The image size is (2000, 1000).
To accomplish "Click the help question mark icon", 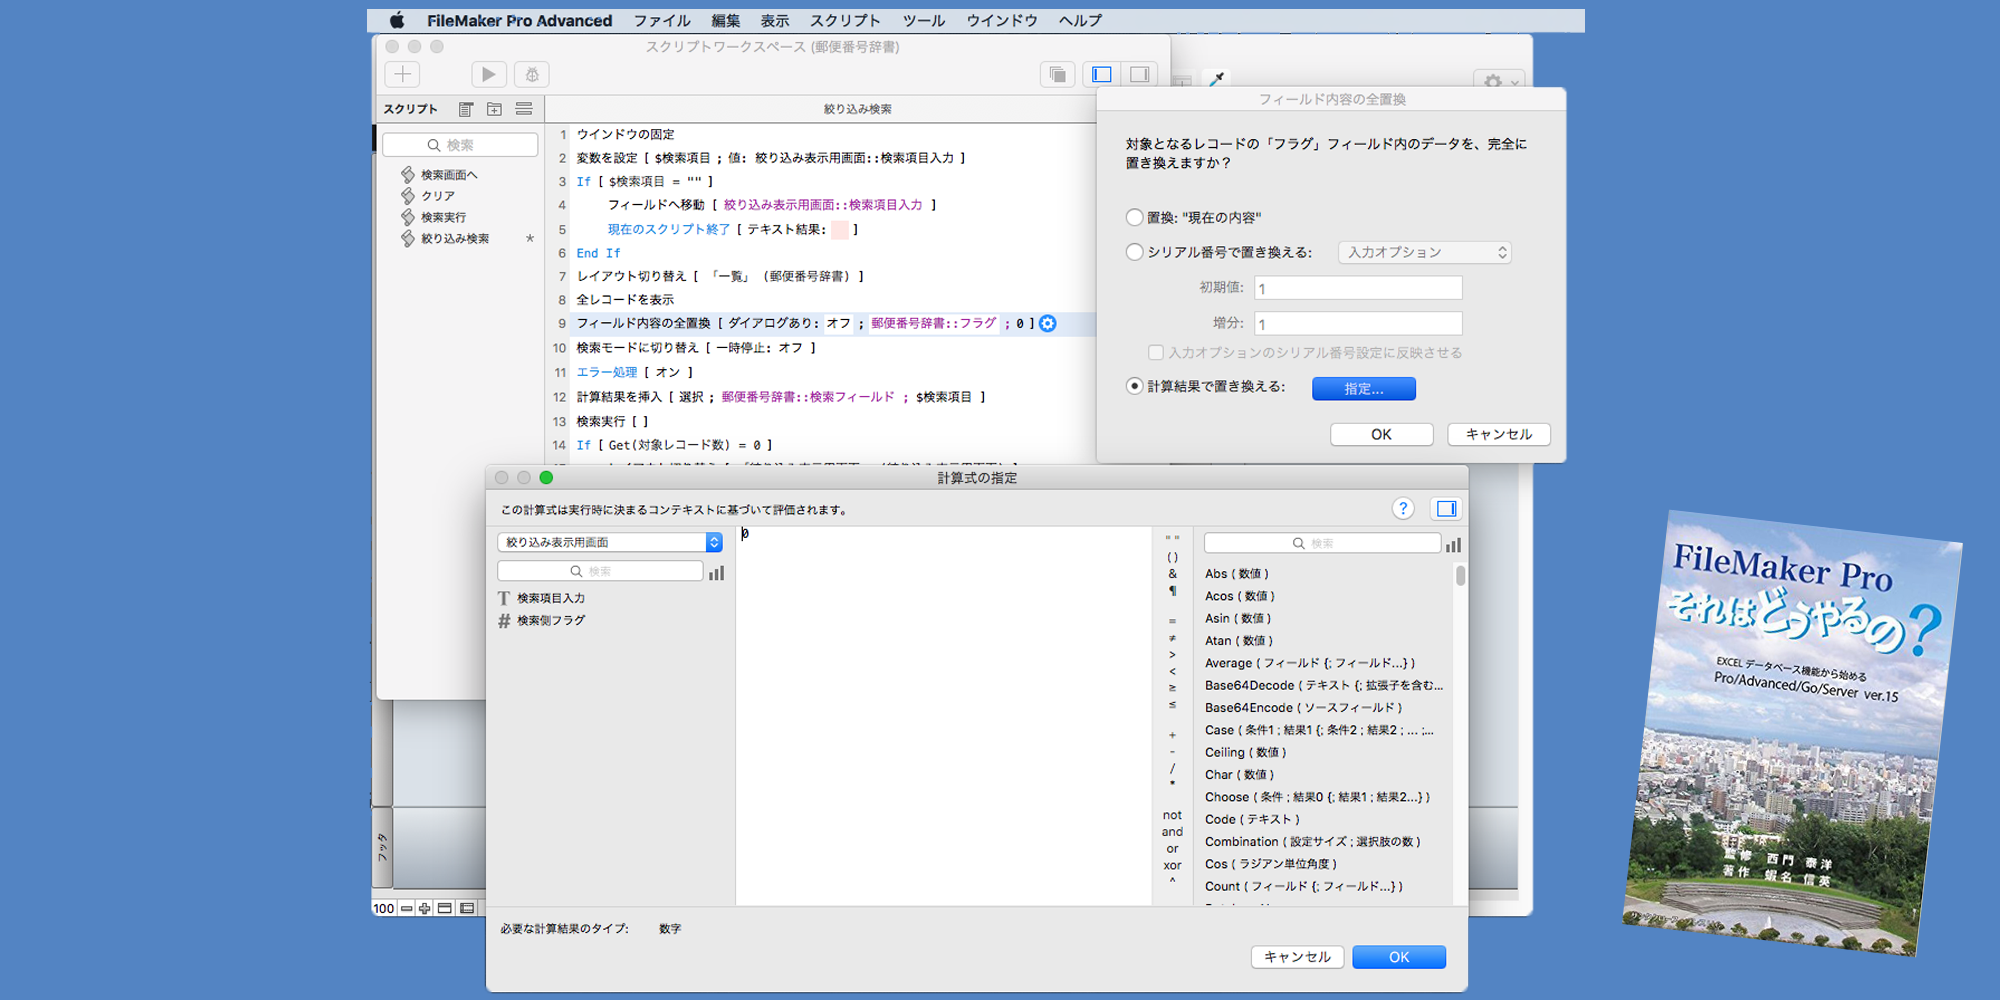I will 1403,509.
